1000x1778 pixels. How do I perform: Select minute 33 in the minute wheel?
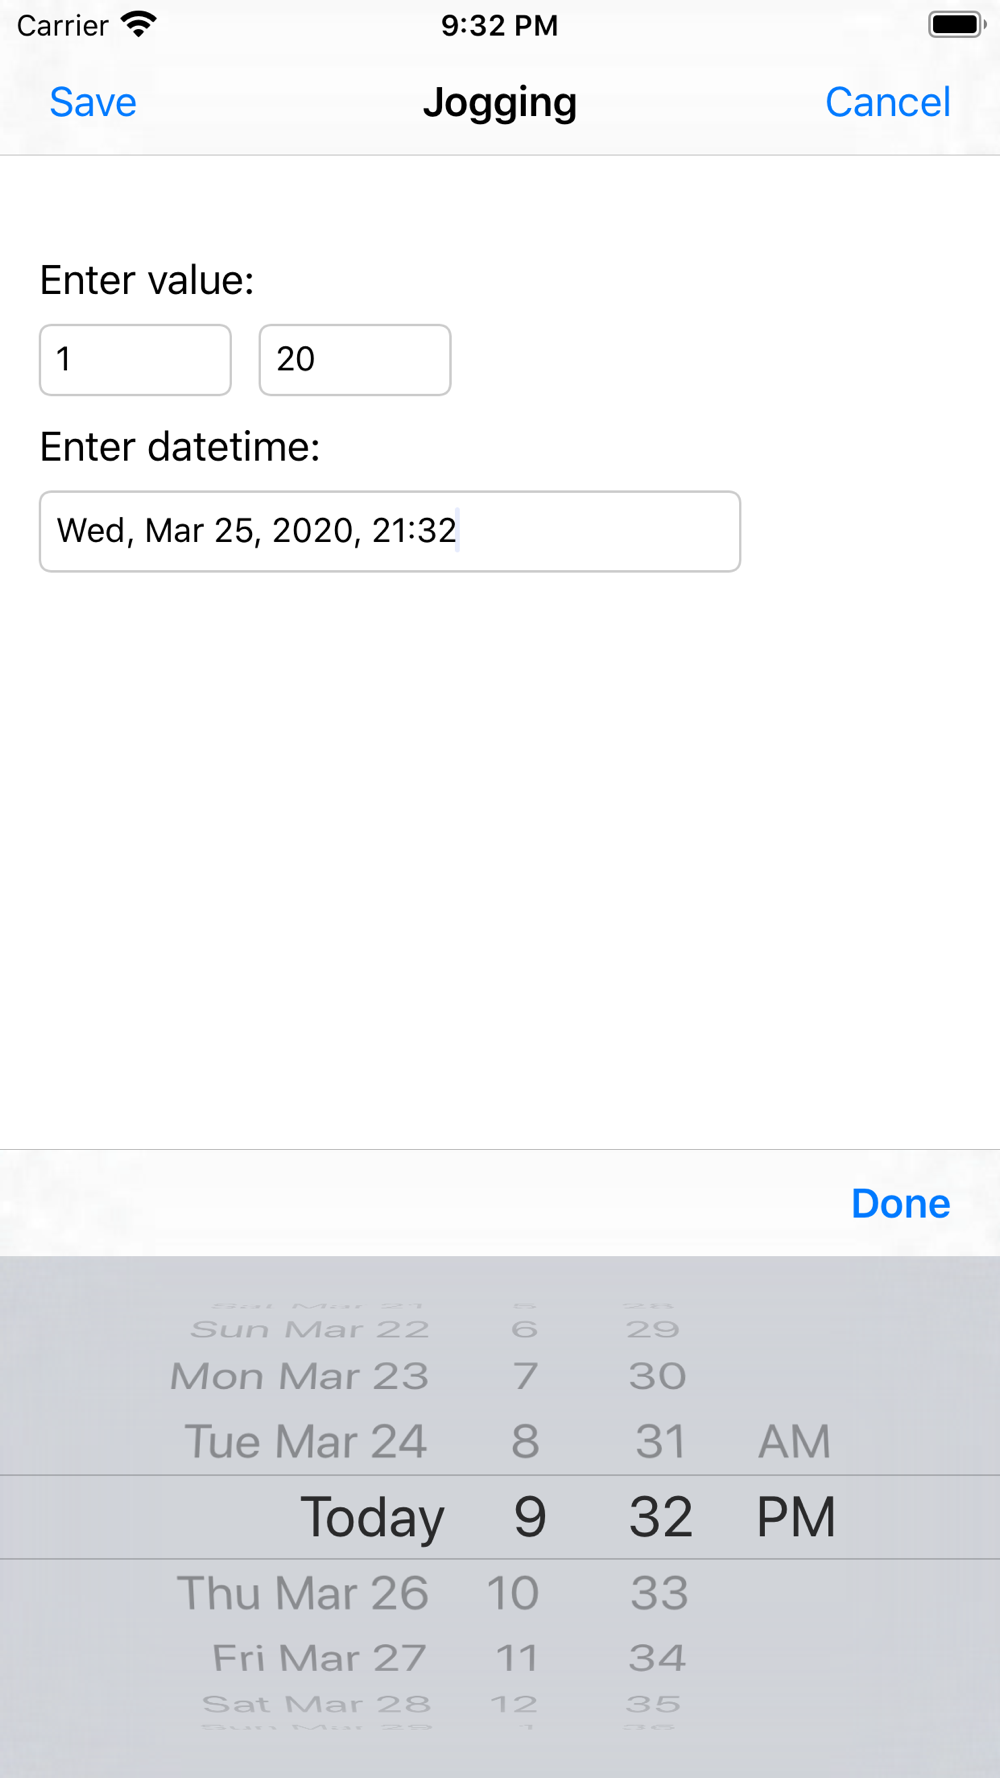659,1593
